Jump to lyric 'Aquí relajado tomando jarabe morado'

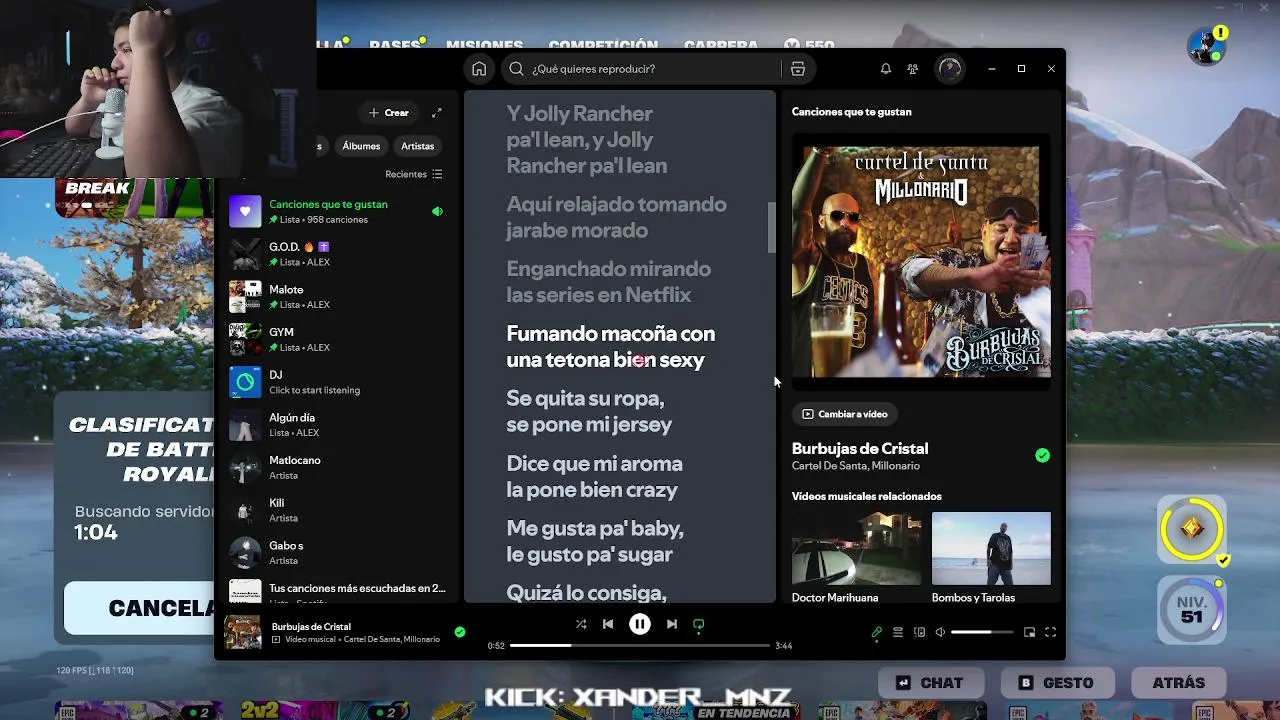click(616, 217)
